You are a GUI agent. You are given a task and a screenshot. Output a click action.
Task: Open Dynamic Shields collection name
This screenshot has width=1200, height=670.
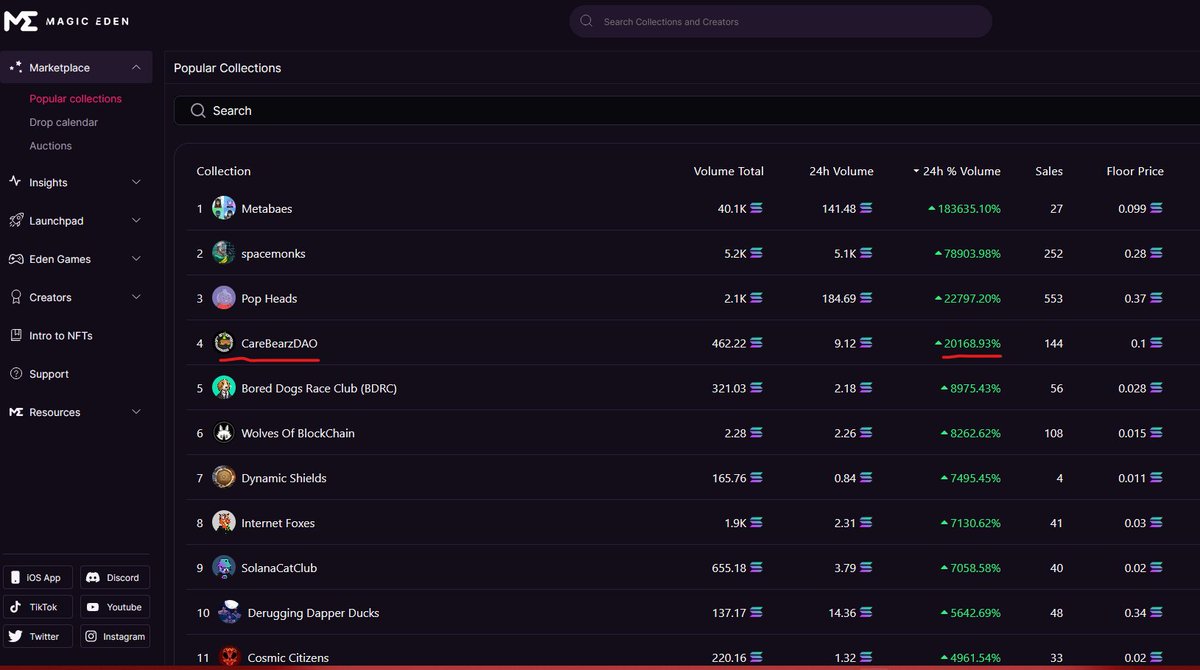coord(284,478)
